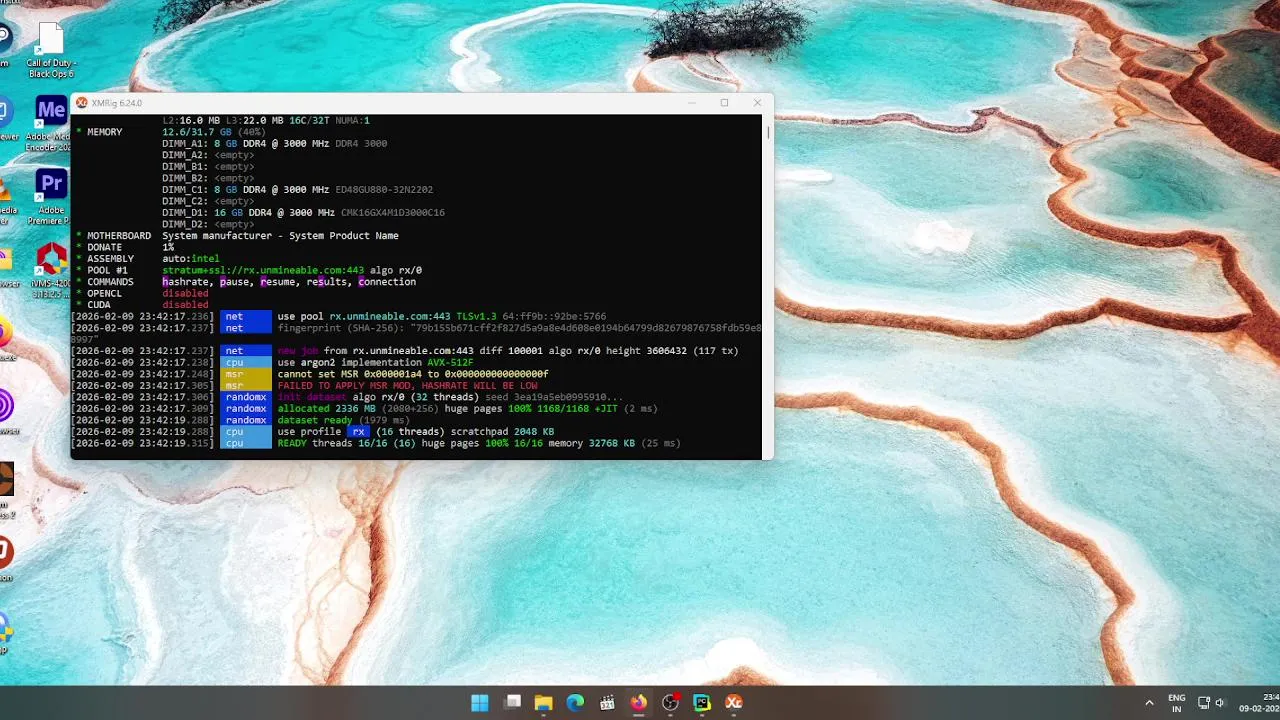This screenshot has height=720, width=1280.
Task: Click the resume command text
Action: [x=280, y=282]
